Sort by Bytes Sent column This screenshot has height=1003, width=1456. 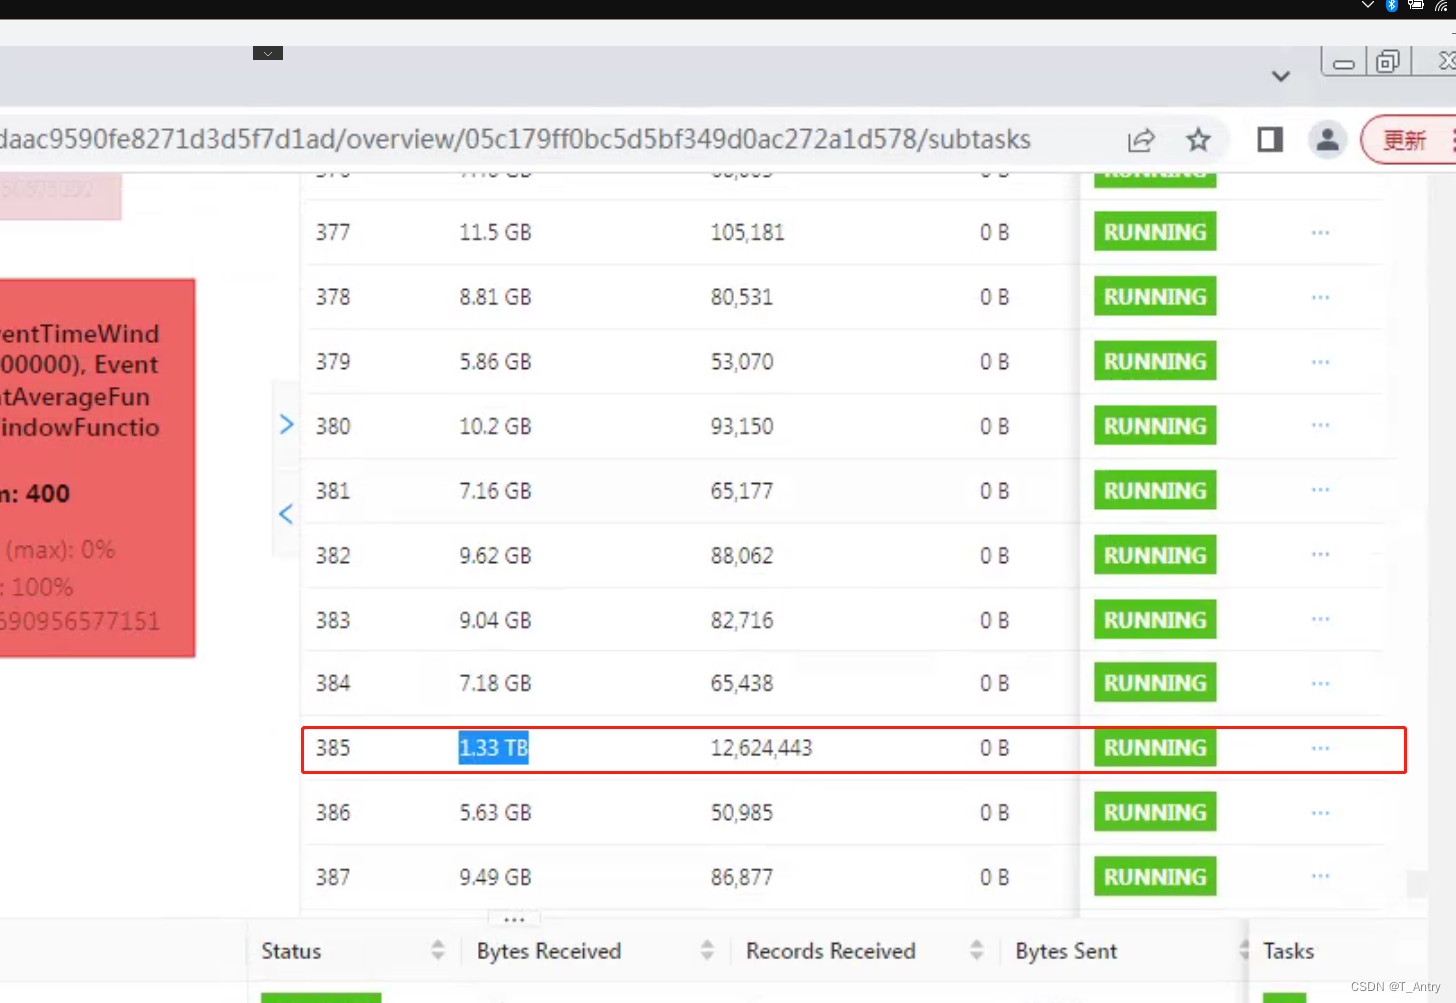point(1243,950)
